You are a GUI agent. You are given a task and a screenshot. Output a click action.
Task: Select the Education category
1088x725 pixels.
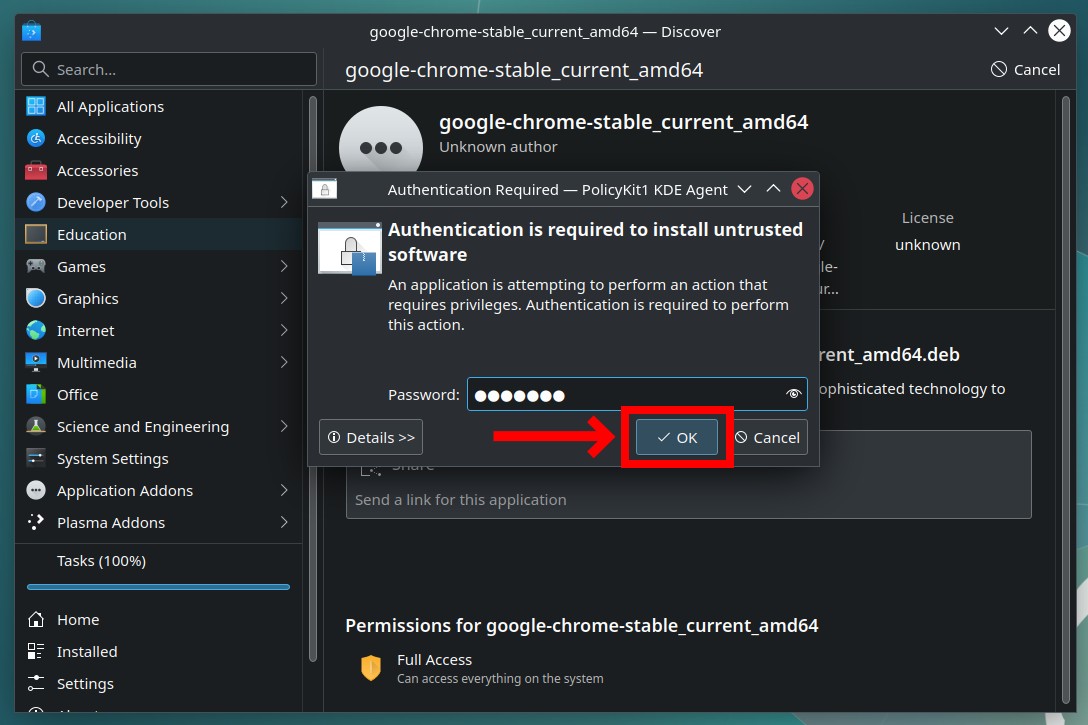pyautogui.click(x=159, y=234)
